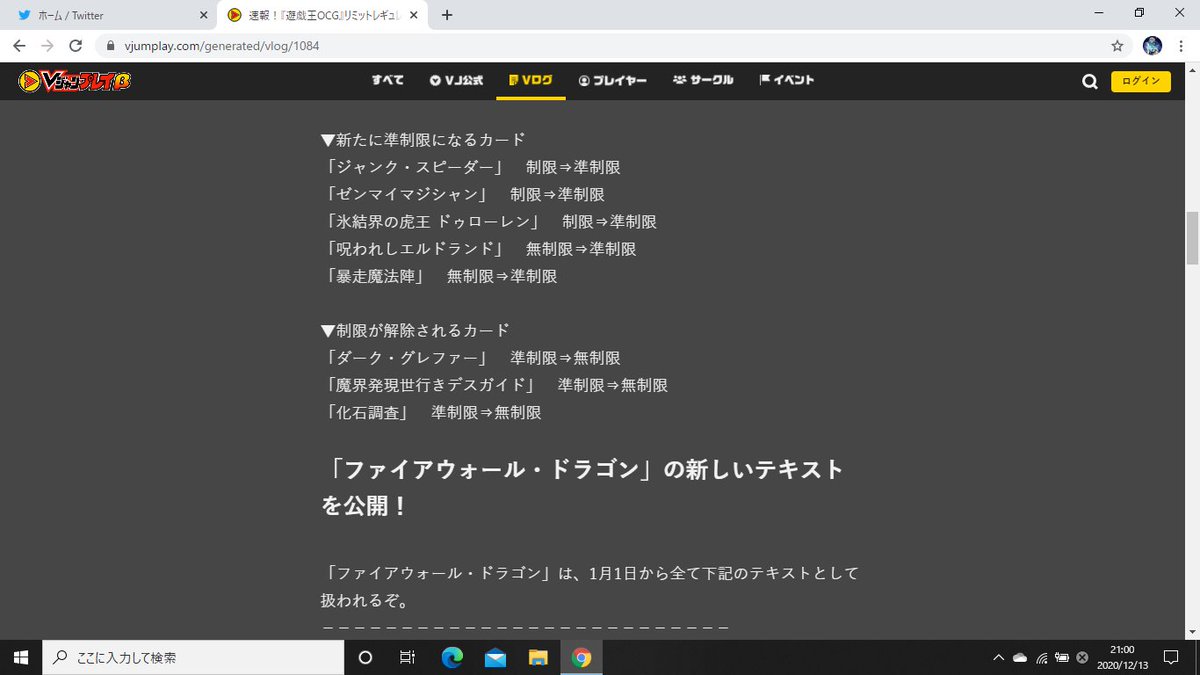Open the VJ公式 section
The width and height of the screenshot is (1200, 675).
pyautogui.click(x=457, y=80)
